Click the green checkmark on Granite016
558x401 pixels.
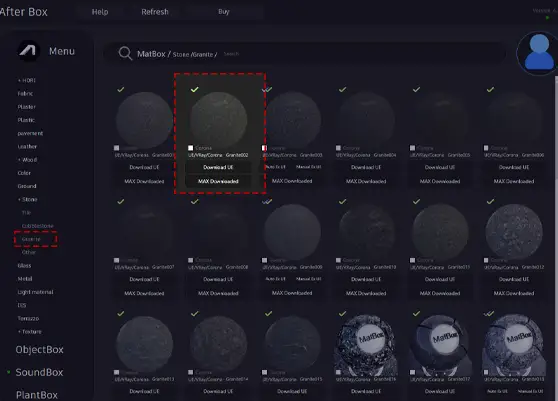coord(342,313)
